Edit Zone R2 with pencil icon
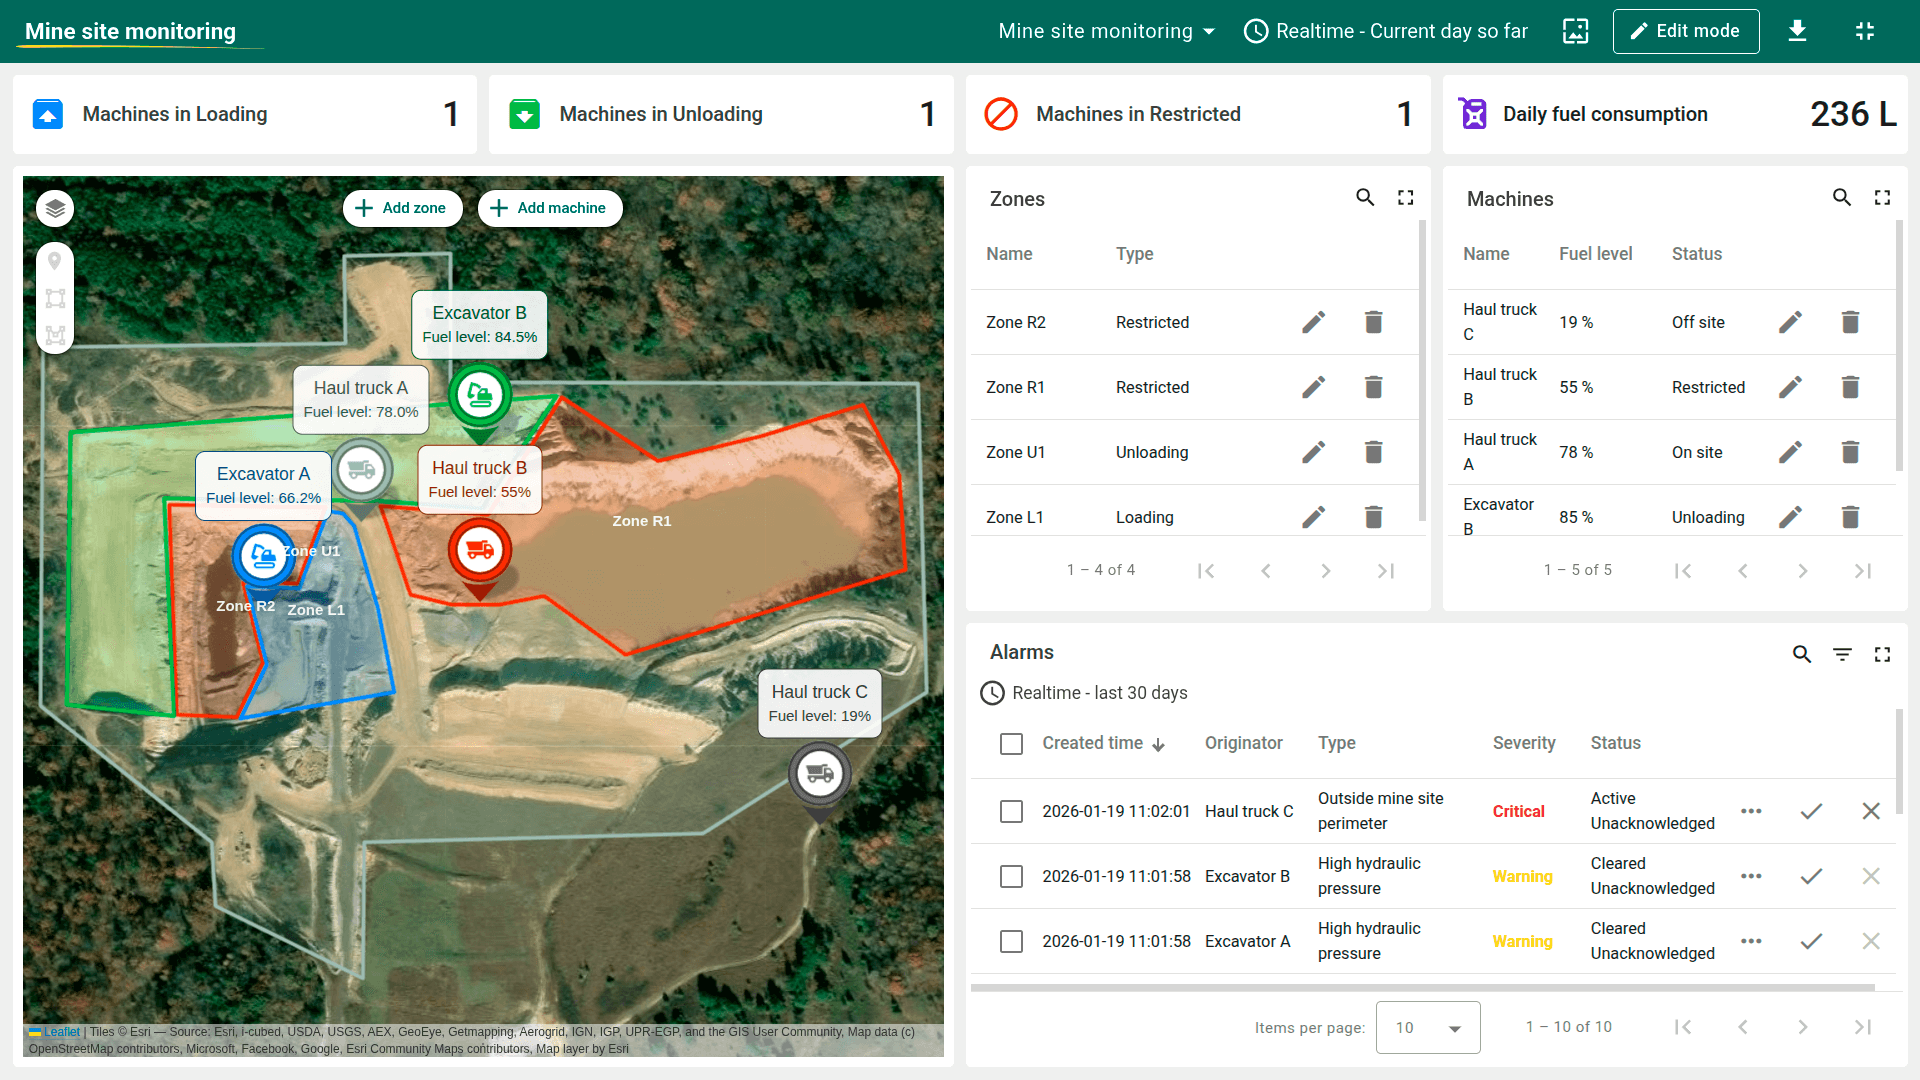 tap(1313, 322)
